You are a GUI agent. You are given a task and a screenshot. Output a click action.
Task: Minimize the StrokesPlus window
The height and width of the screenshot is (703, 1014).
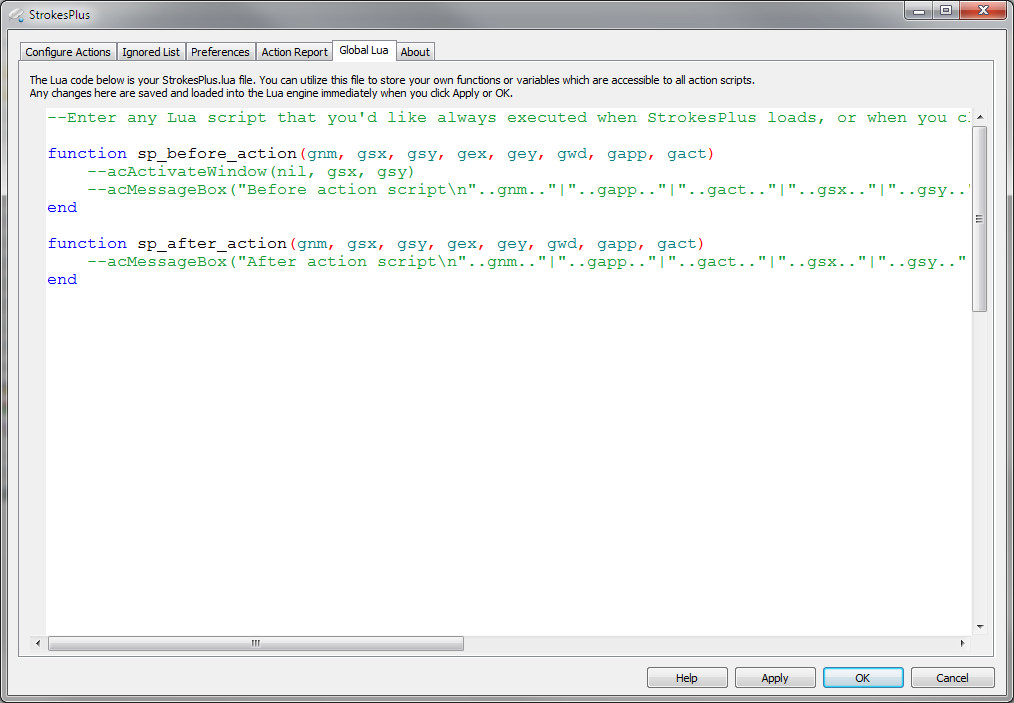pyautogui.click(x=919, y=10)
